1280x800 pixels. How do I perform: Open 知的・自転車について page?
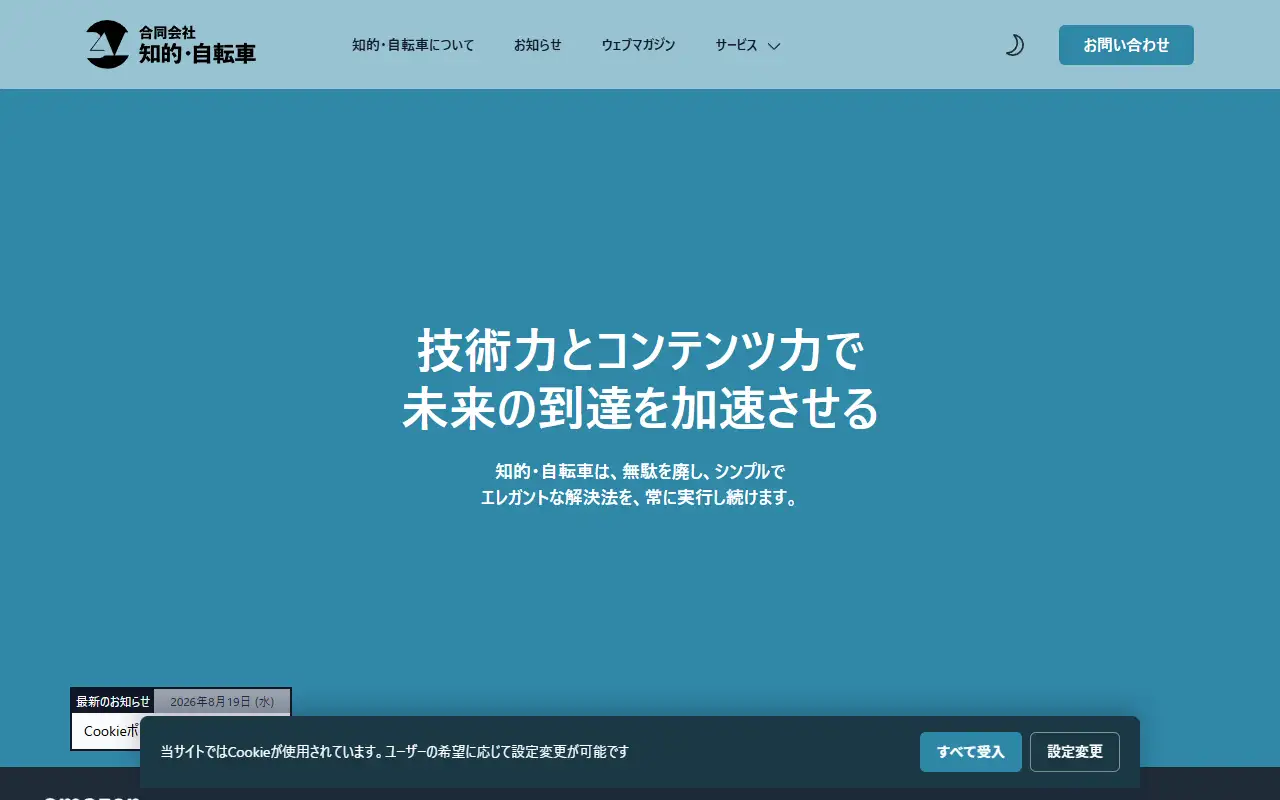point(413,45)
